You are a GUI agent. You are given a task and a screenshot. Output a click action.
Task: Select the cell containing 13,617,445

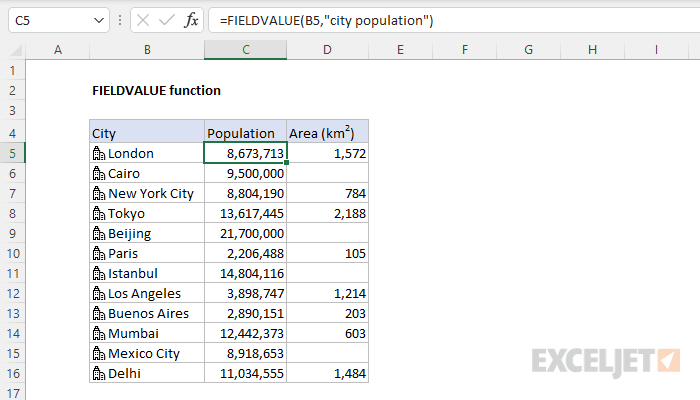coord(246,213)
